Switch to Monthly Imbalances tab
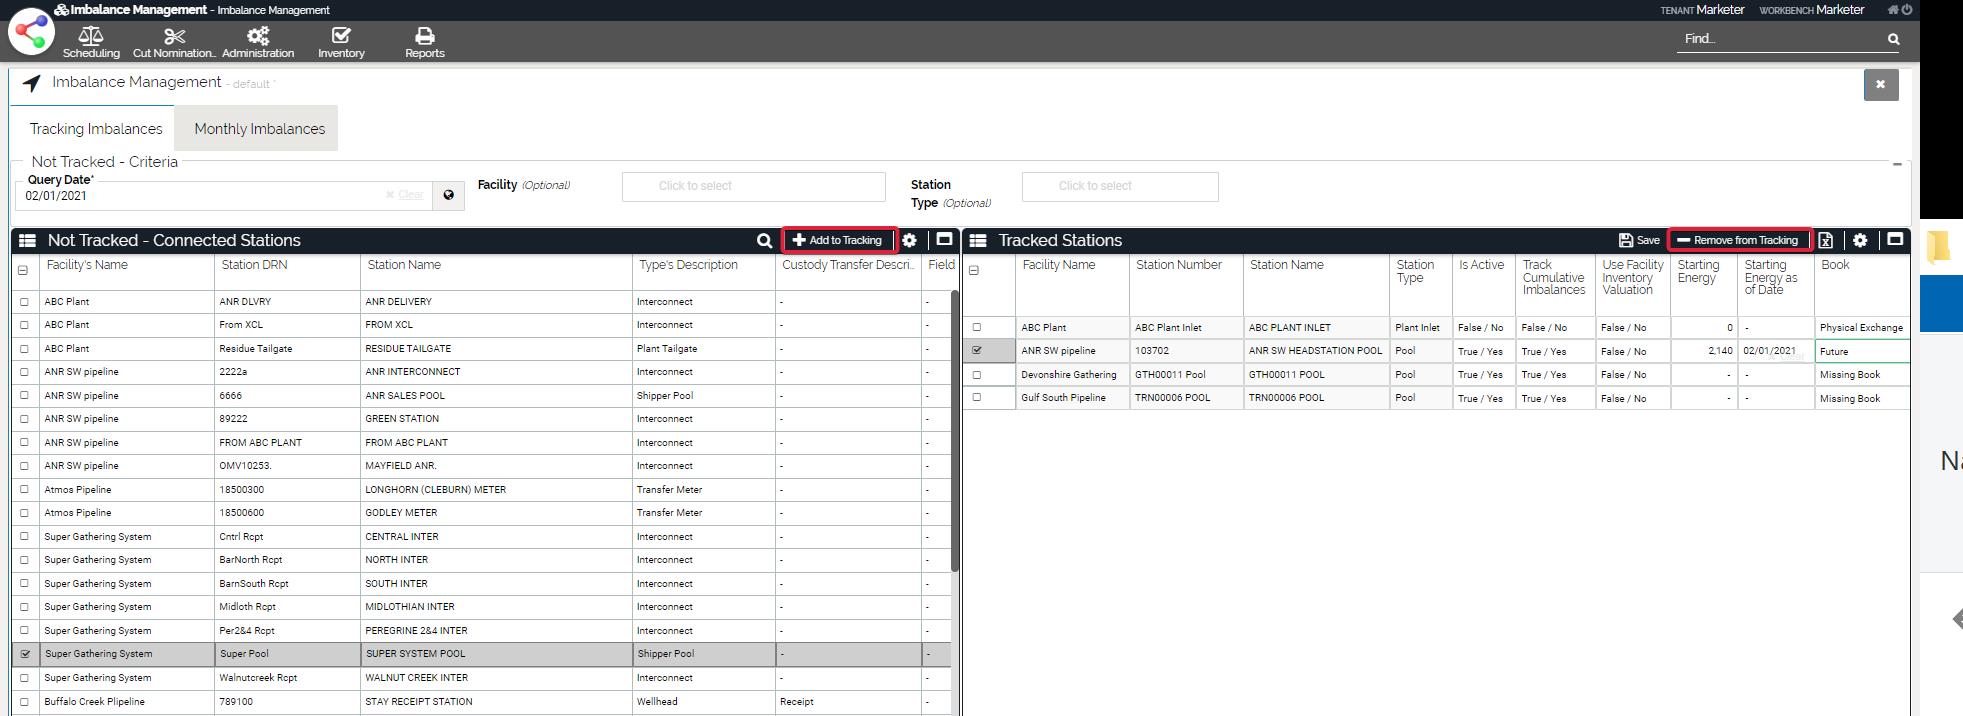 tap(259, 129)
